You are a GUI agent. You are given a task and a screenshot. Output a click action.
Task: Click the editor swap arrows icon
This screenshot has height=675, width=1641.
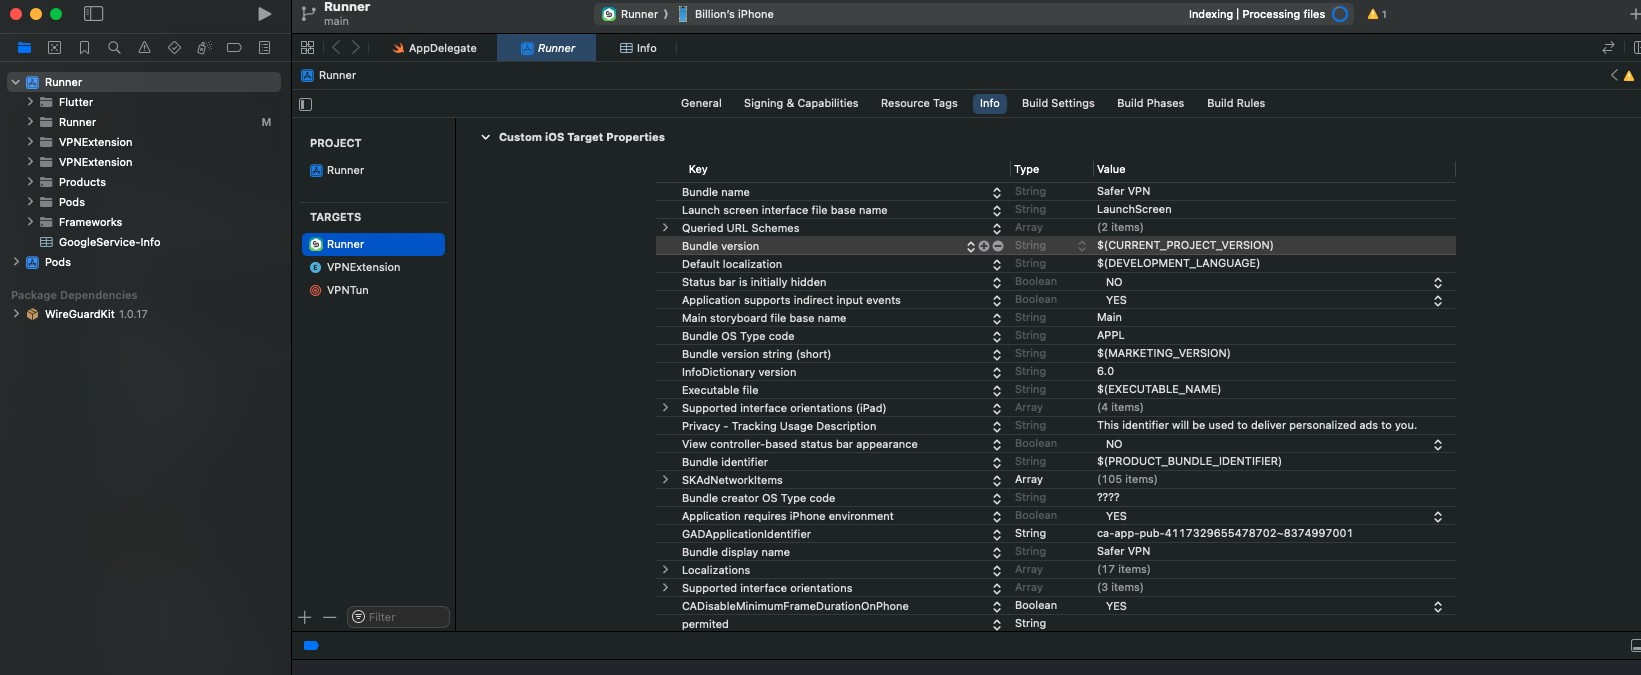(x=1608, y=48)
